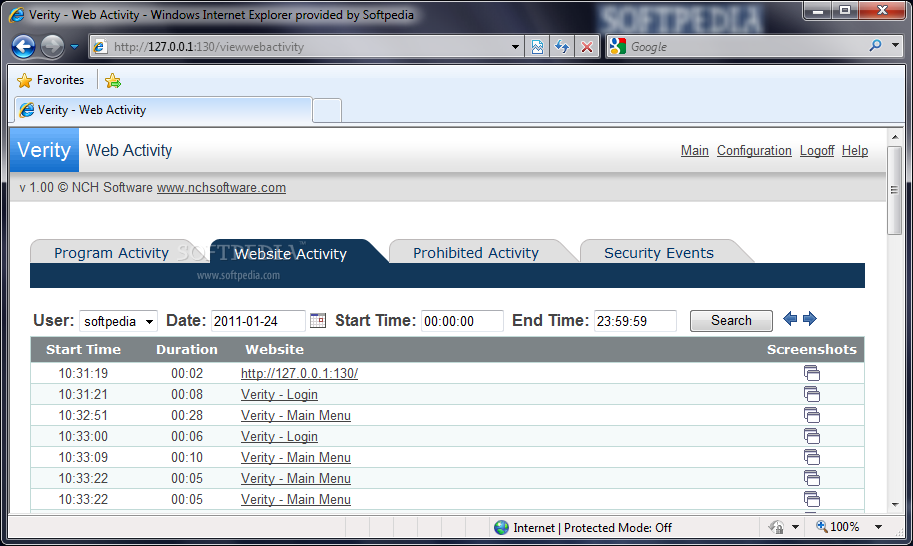
Task: Open zoom level dropdown arrow in status bar
Action: tap(878, 527)
